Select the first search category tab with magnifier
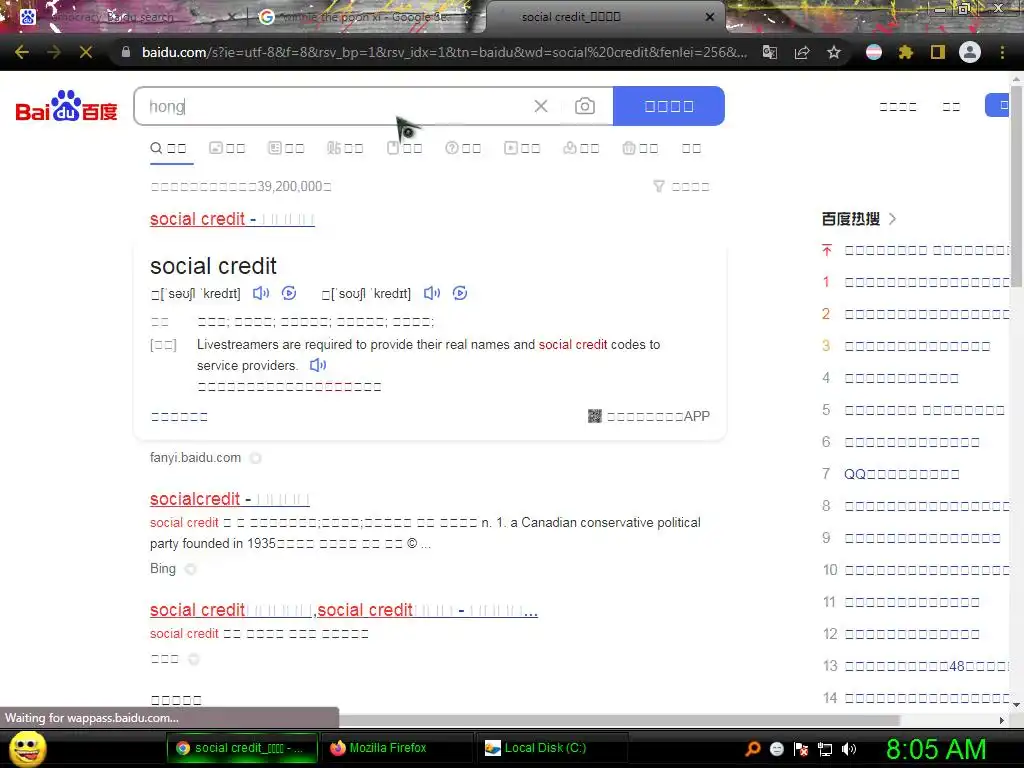The height and width of the screenshot is (768, 1024). pyautogui.click(x=168, y=148)
